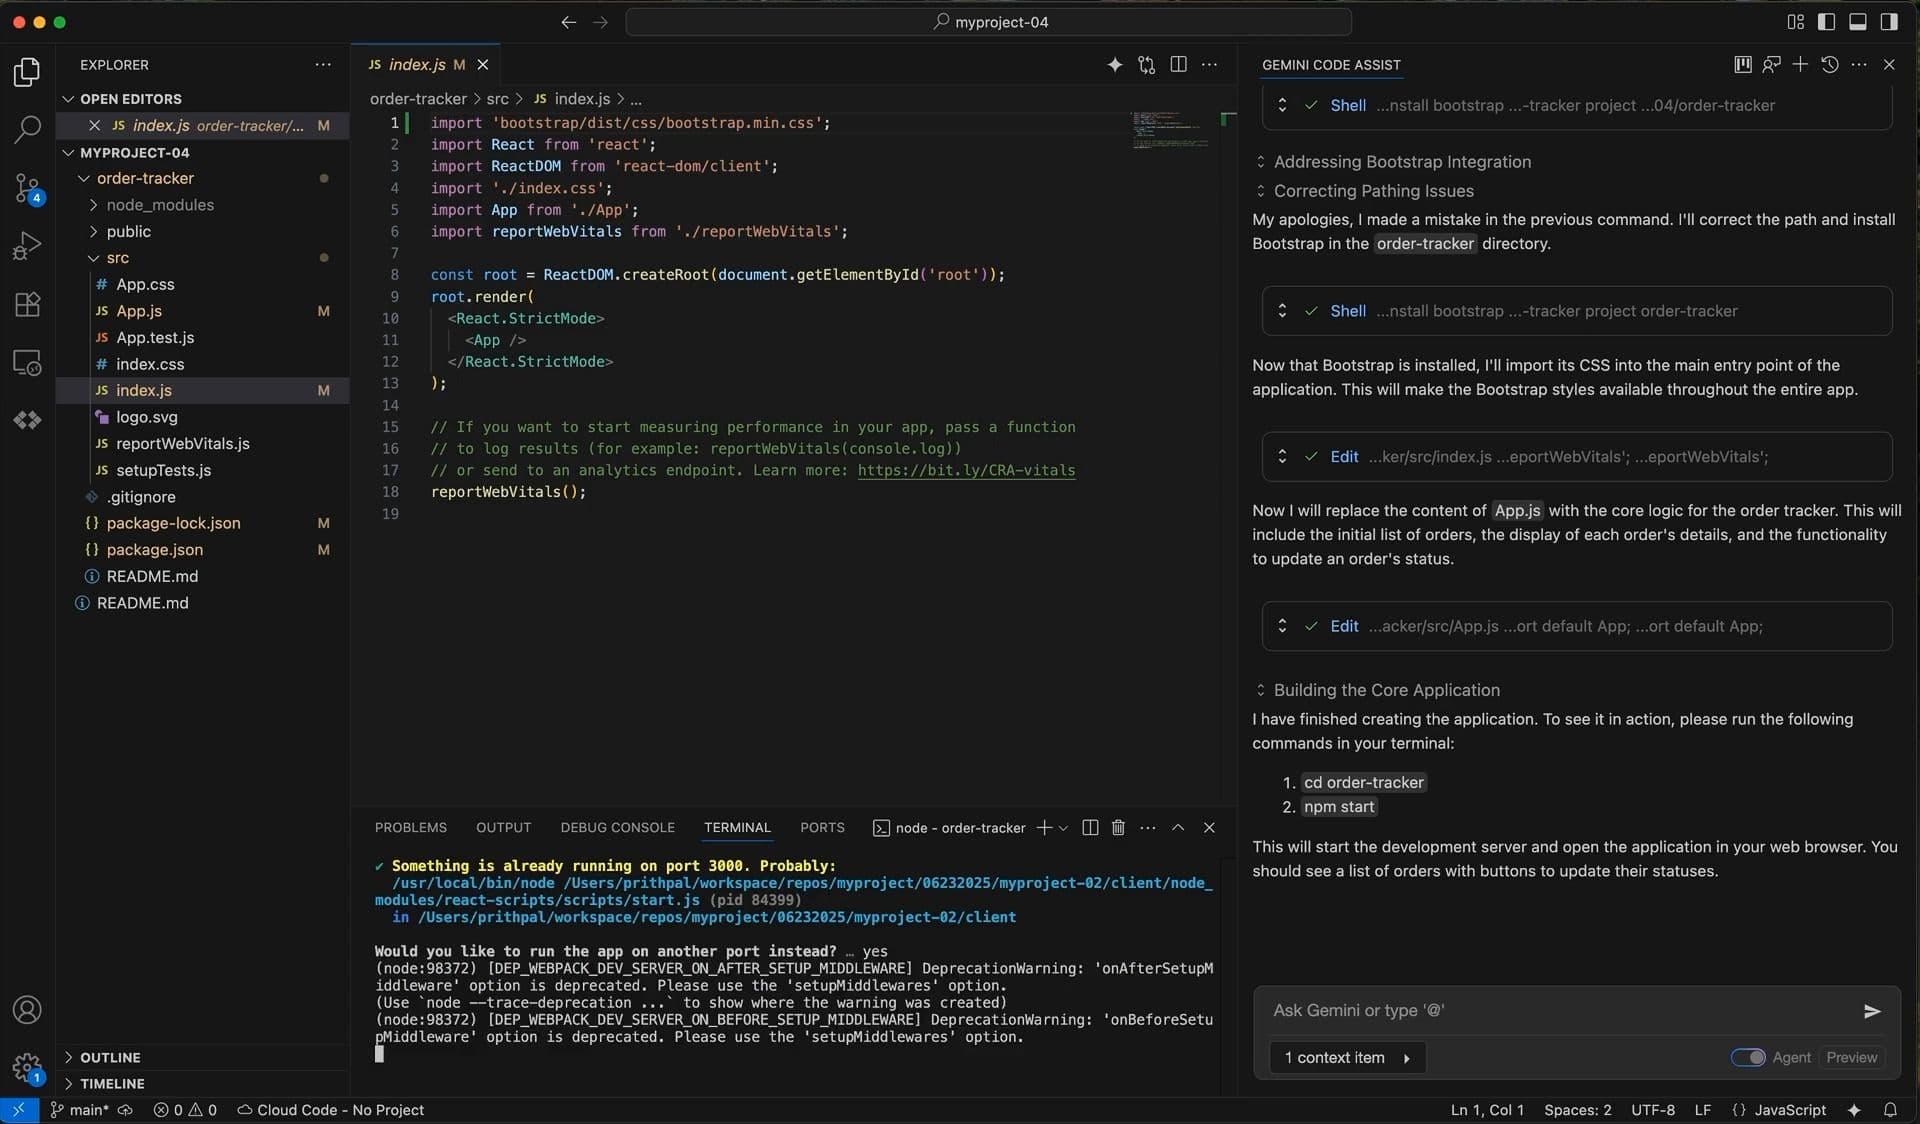Screen dimensions: 1920x1124
Task: Go back with the navigation arrow
Action: click(569, 22)
